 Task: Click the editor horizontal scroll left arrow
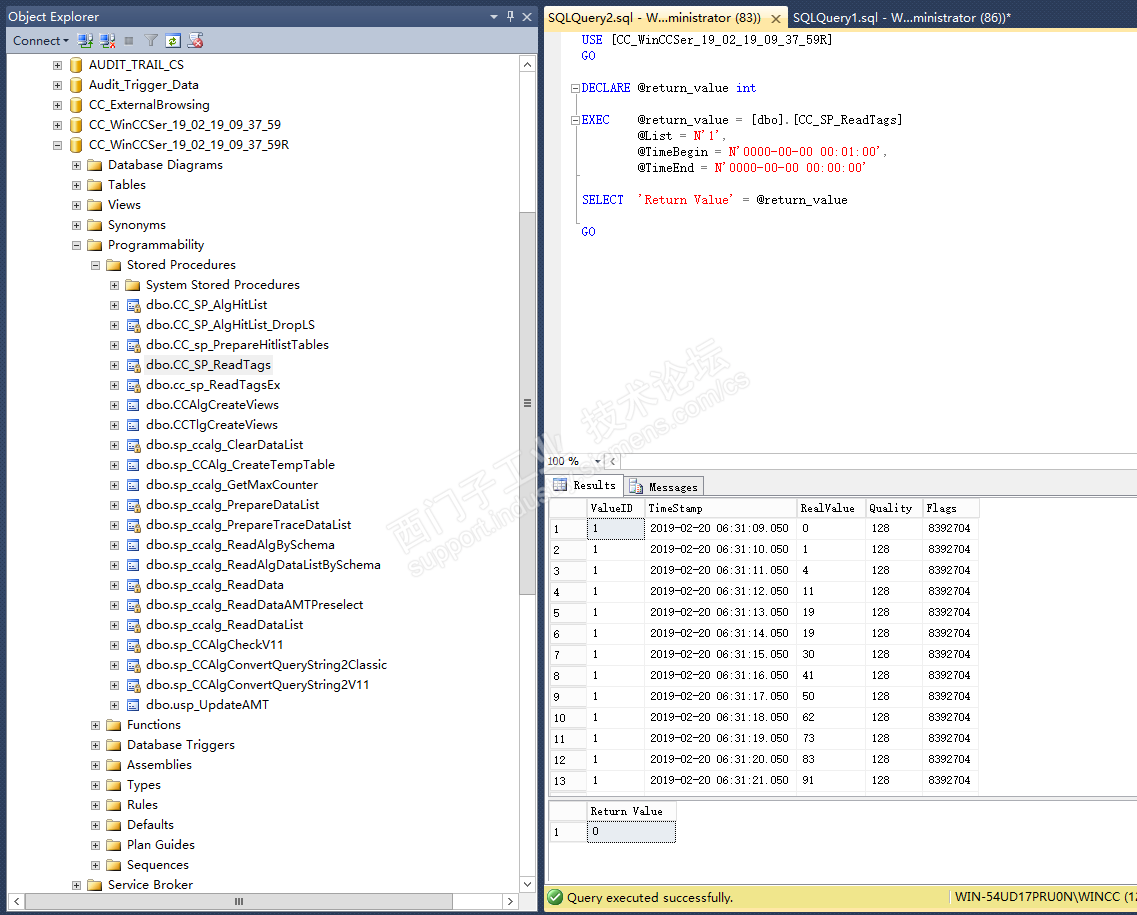coord(613,461)
